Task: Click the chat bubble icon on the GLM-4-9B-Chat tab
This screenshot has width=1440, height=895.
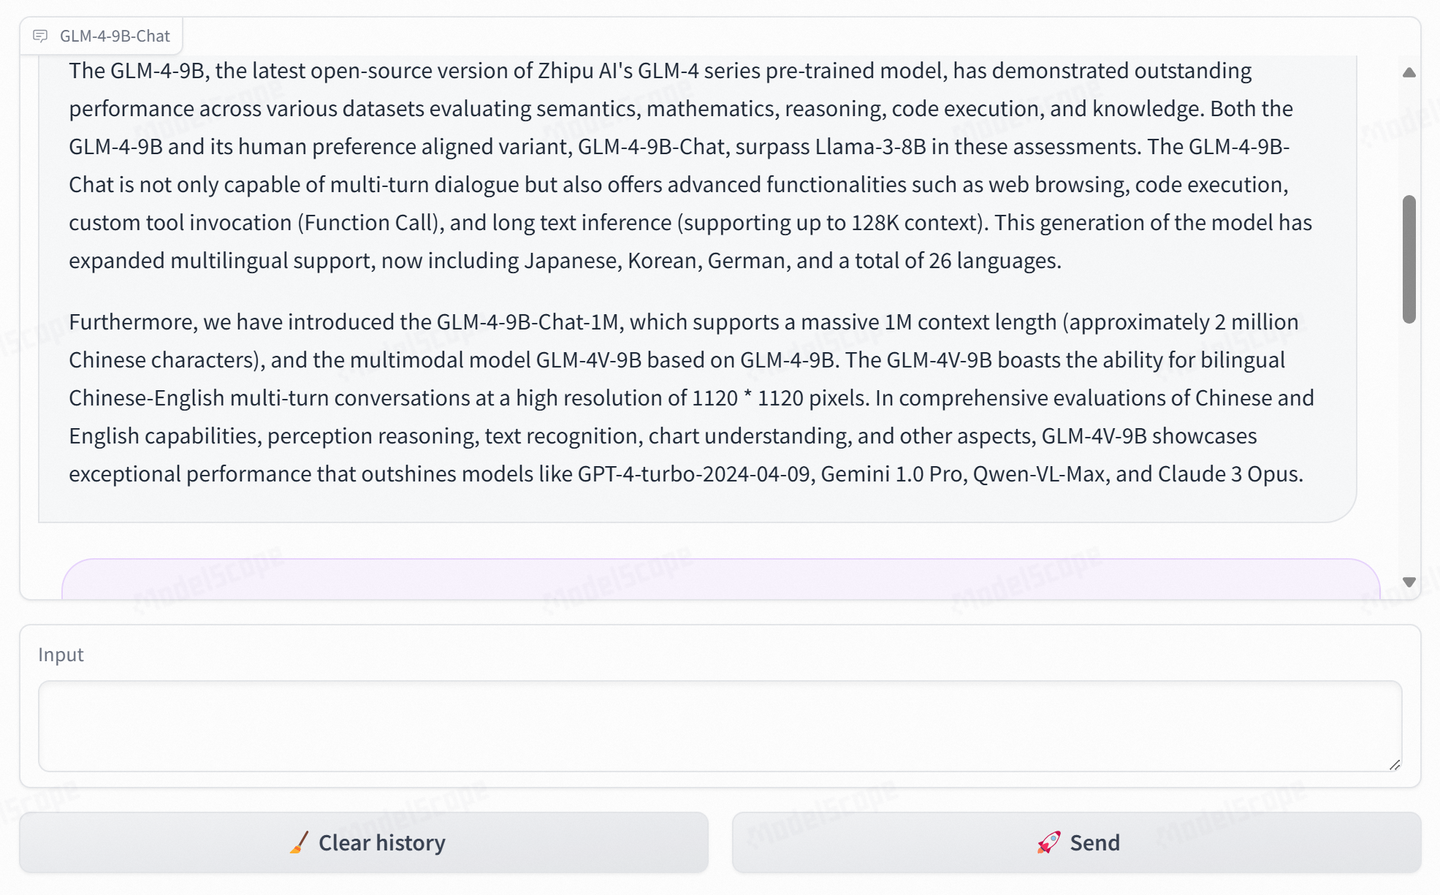Action: click(39, 35)
